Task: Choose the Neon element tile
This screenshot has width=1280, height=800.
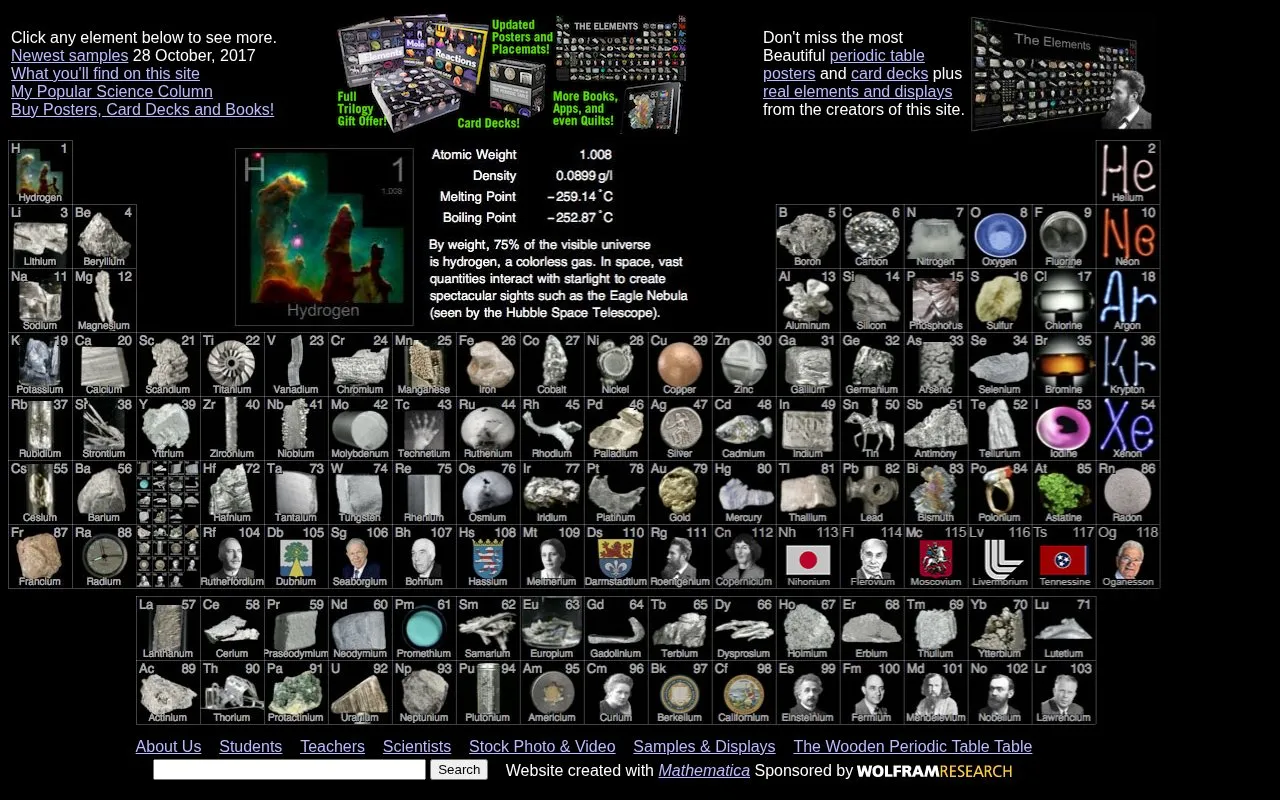Action: [x=1128, y=237]
